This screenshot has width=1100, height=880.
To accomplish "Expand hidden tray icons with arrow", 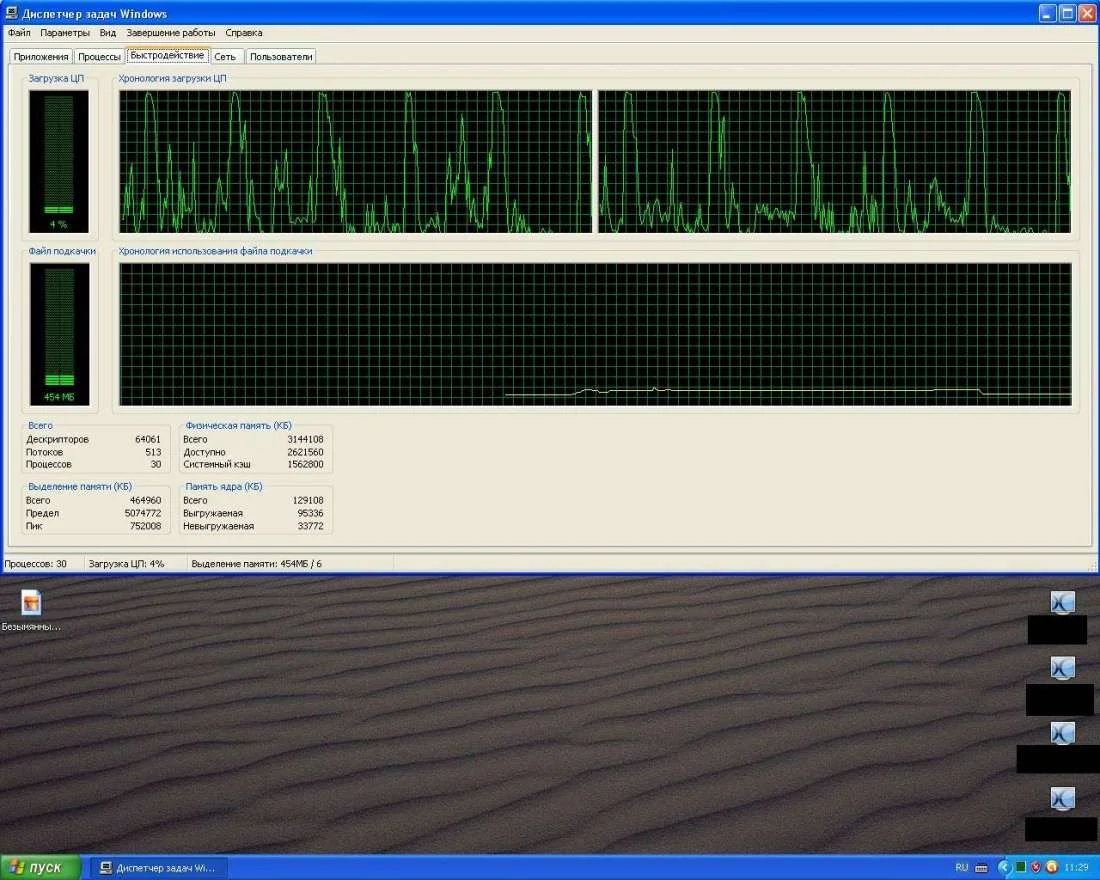I will pos(1004,867).
